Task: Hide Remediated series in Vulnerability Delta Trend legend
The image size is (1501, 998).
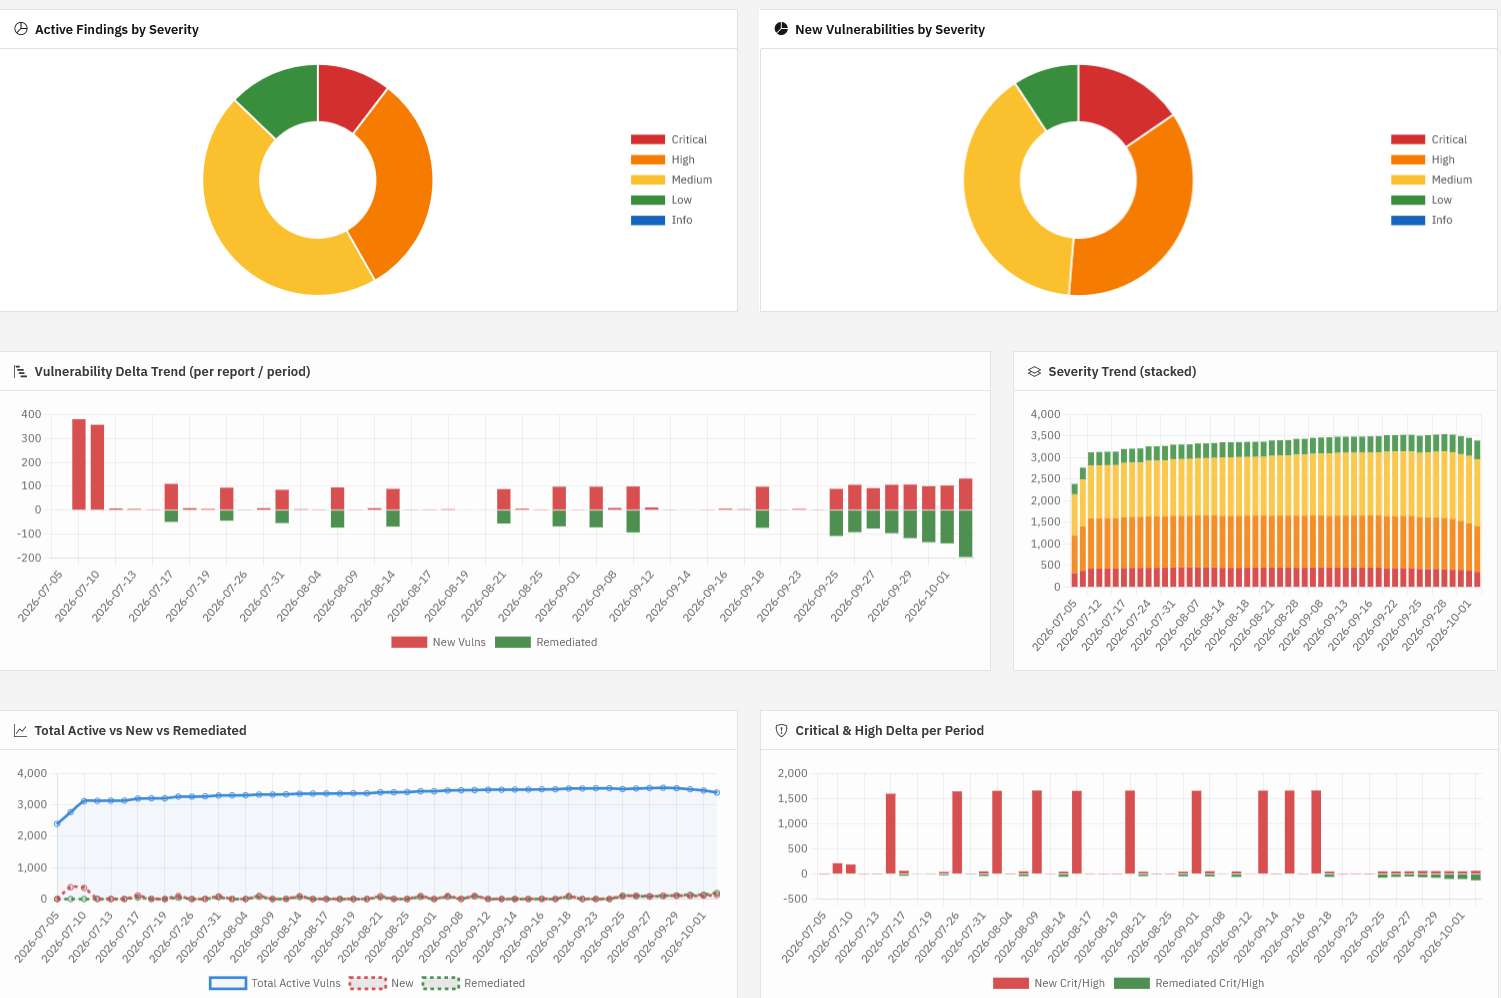Action: pyautogui.click(x=546, y=642)
